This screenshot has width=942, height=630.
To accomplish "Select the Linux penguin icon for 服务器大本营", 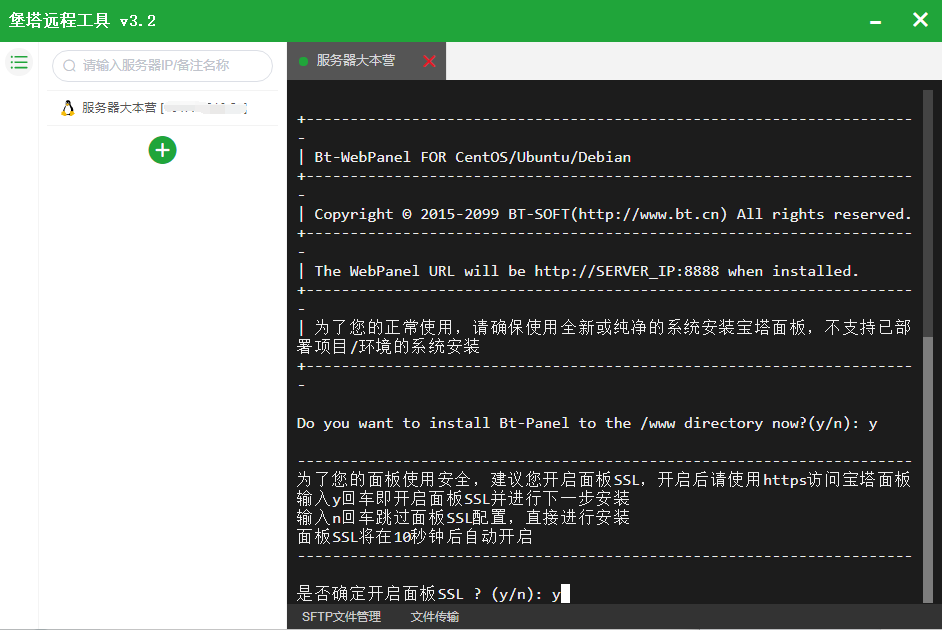I will (68, 108).
